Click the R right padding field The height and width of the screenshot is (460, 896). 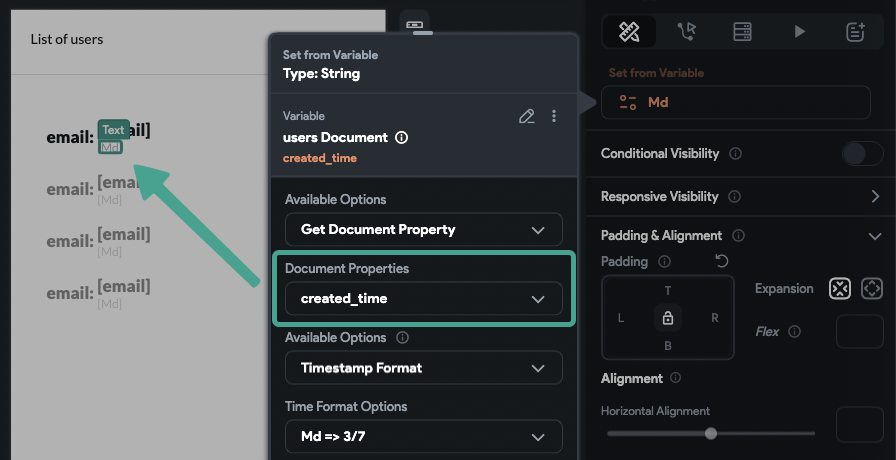(714, 318)
